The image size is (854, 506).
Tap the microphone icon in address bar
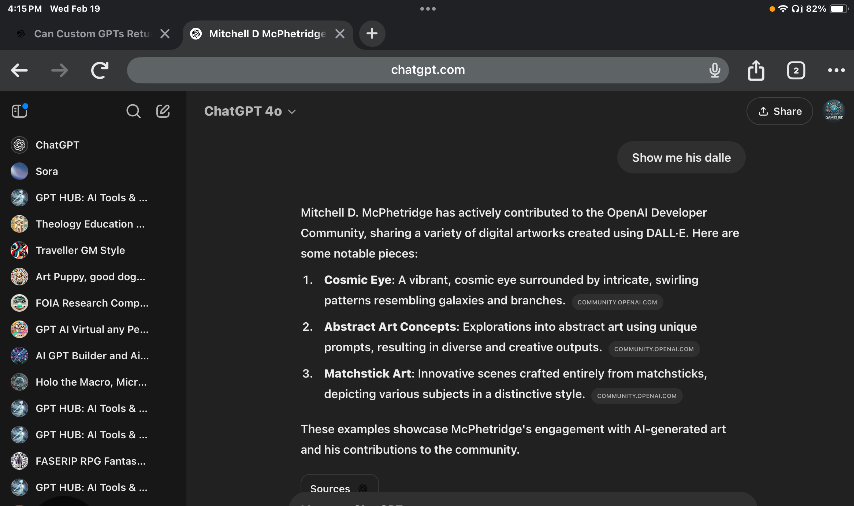point(715,70)
